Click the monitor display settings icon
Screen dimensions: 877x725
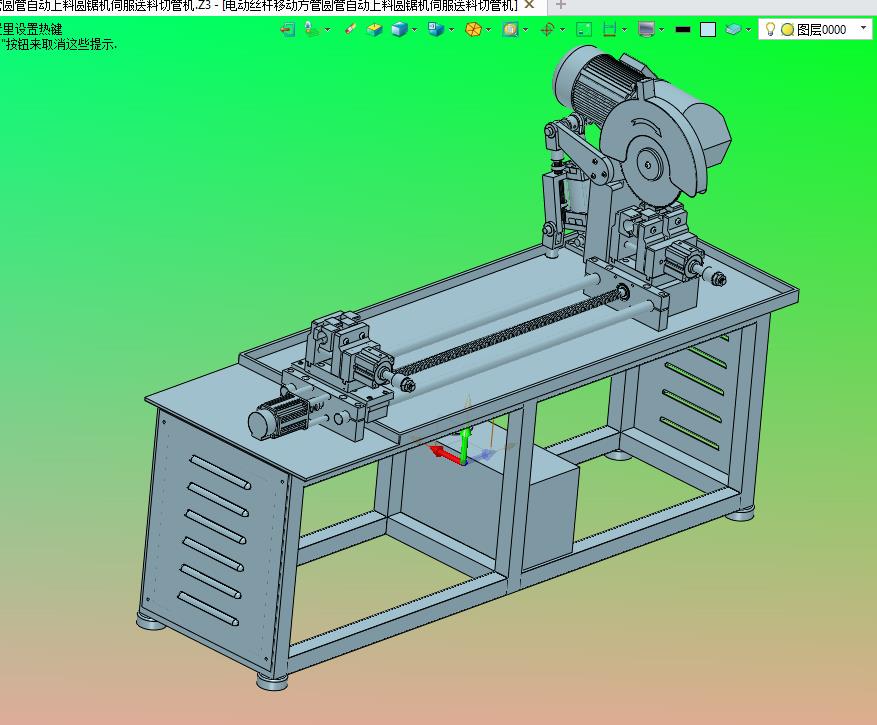click(647, 29)
